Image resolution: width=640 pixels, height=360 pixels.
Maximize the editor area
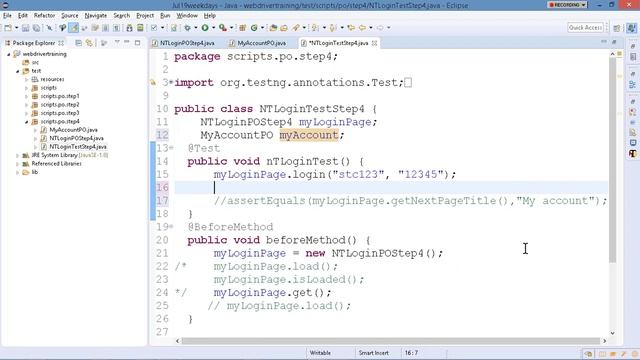coord(614,42)
